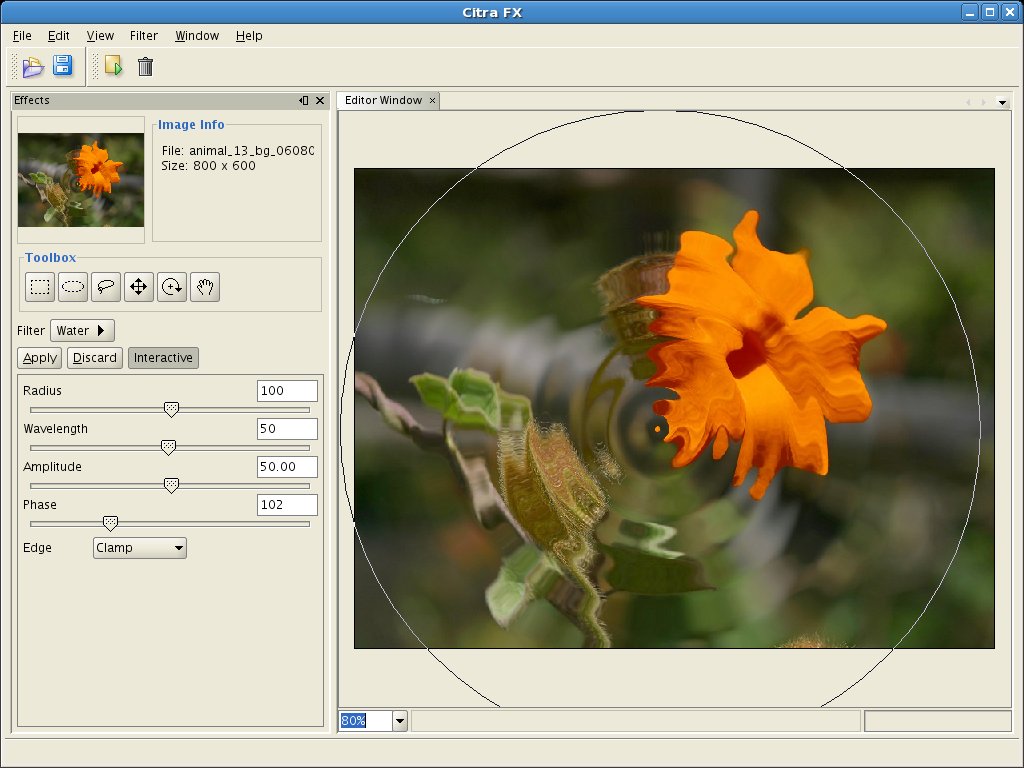Choose the lasso freehand selection tool
Image resolution: width=1024 pixels, height=768 pixels.
click(105, 287)
